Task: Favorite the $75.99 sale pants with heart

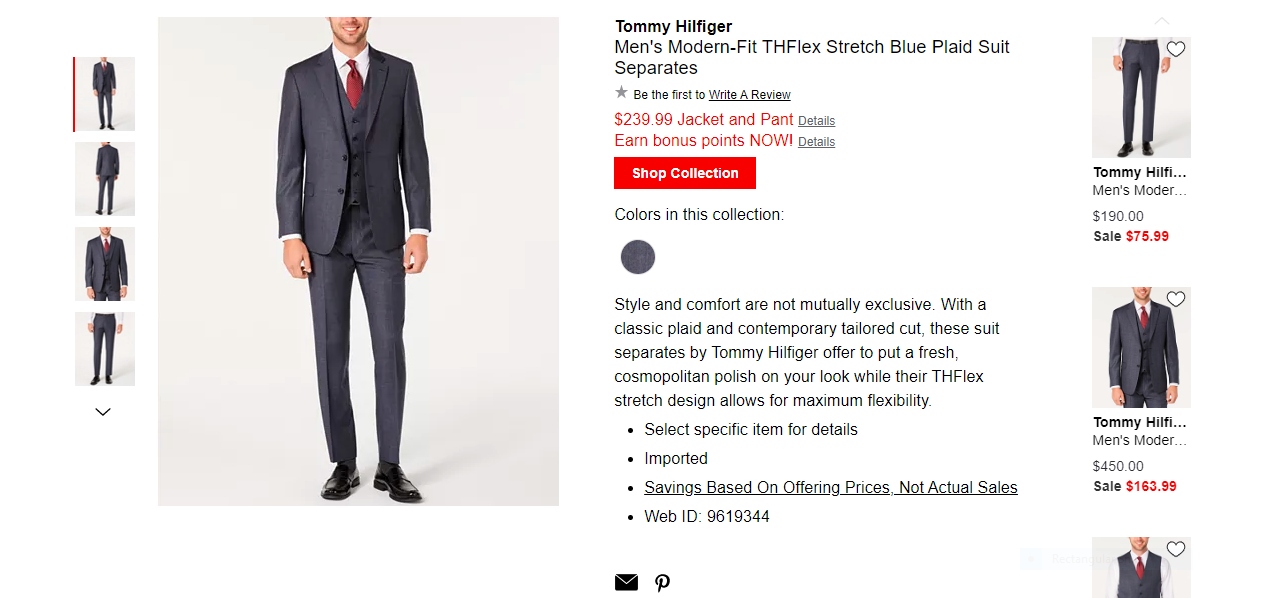Action: pos(1176,49)
